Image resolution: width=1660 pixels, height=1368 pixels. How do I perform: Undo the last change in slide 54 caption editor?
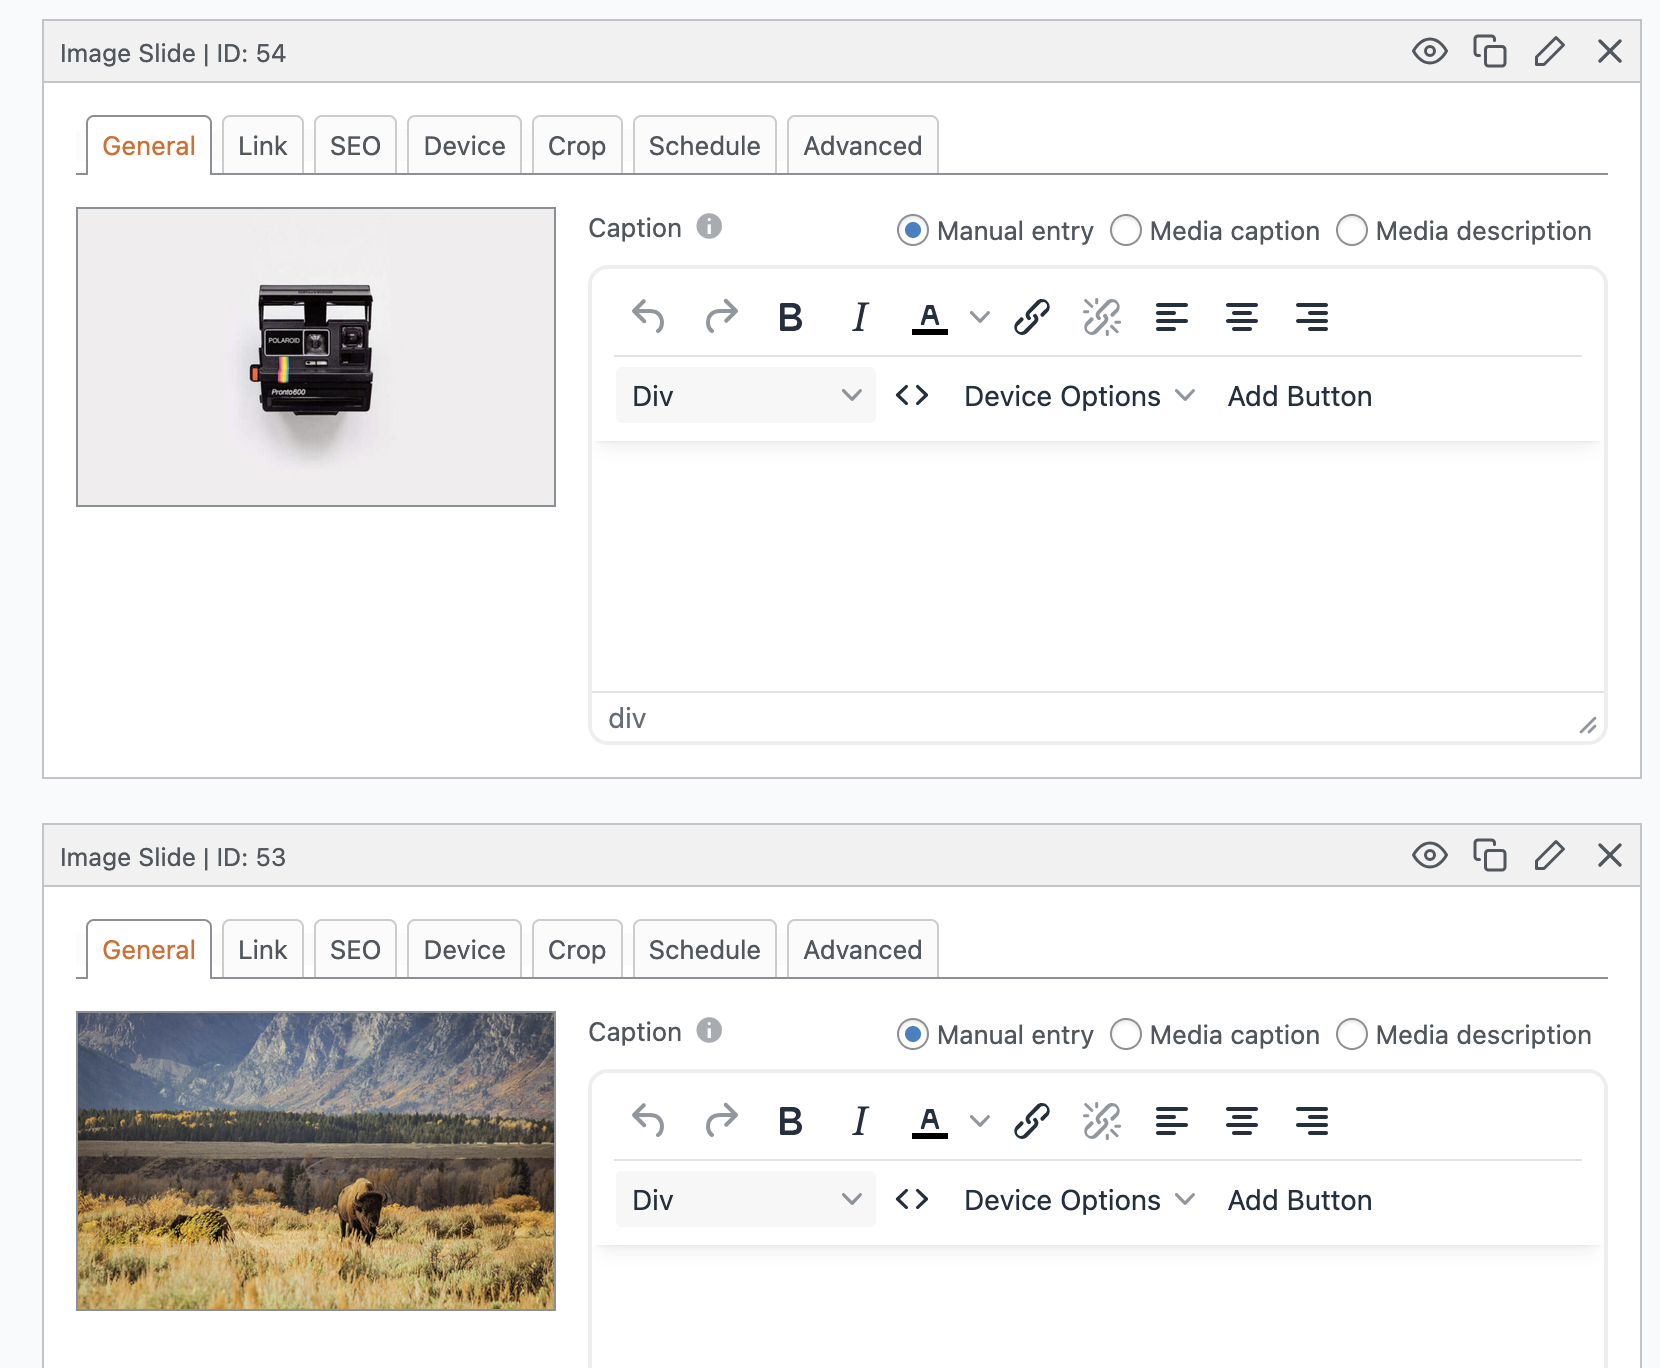point(649,317)
